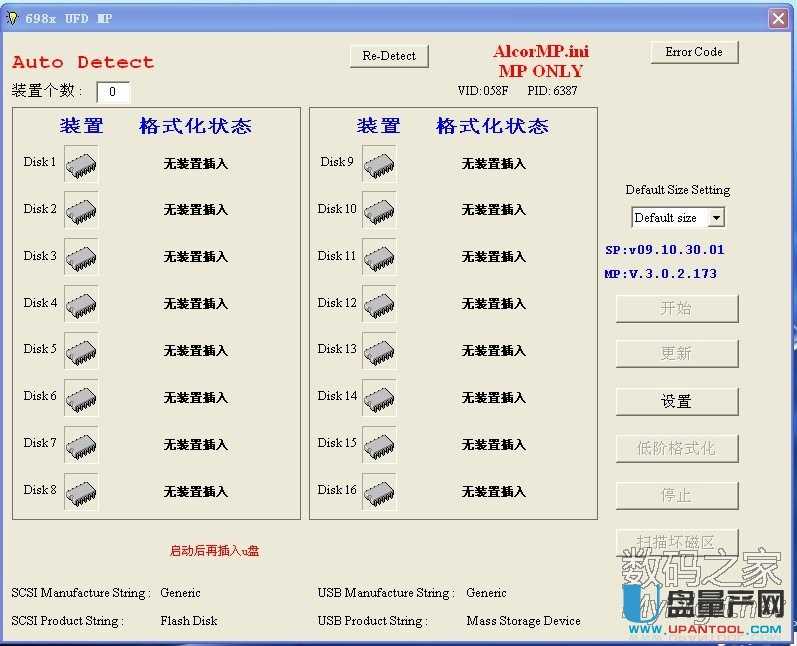Select the Disk 12 device icon
797x646 pixels.
(x=379, y=305)
